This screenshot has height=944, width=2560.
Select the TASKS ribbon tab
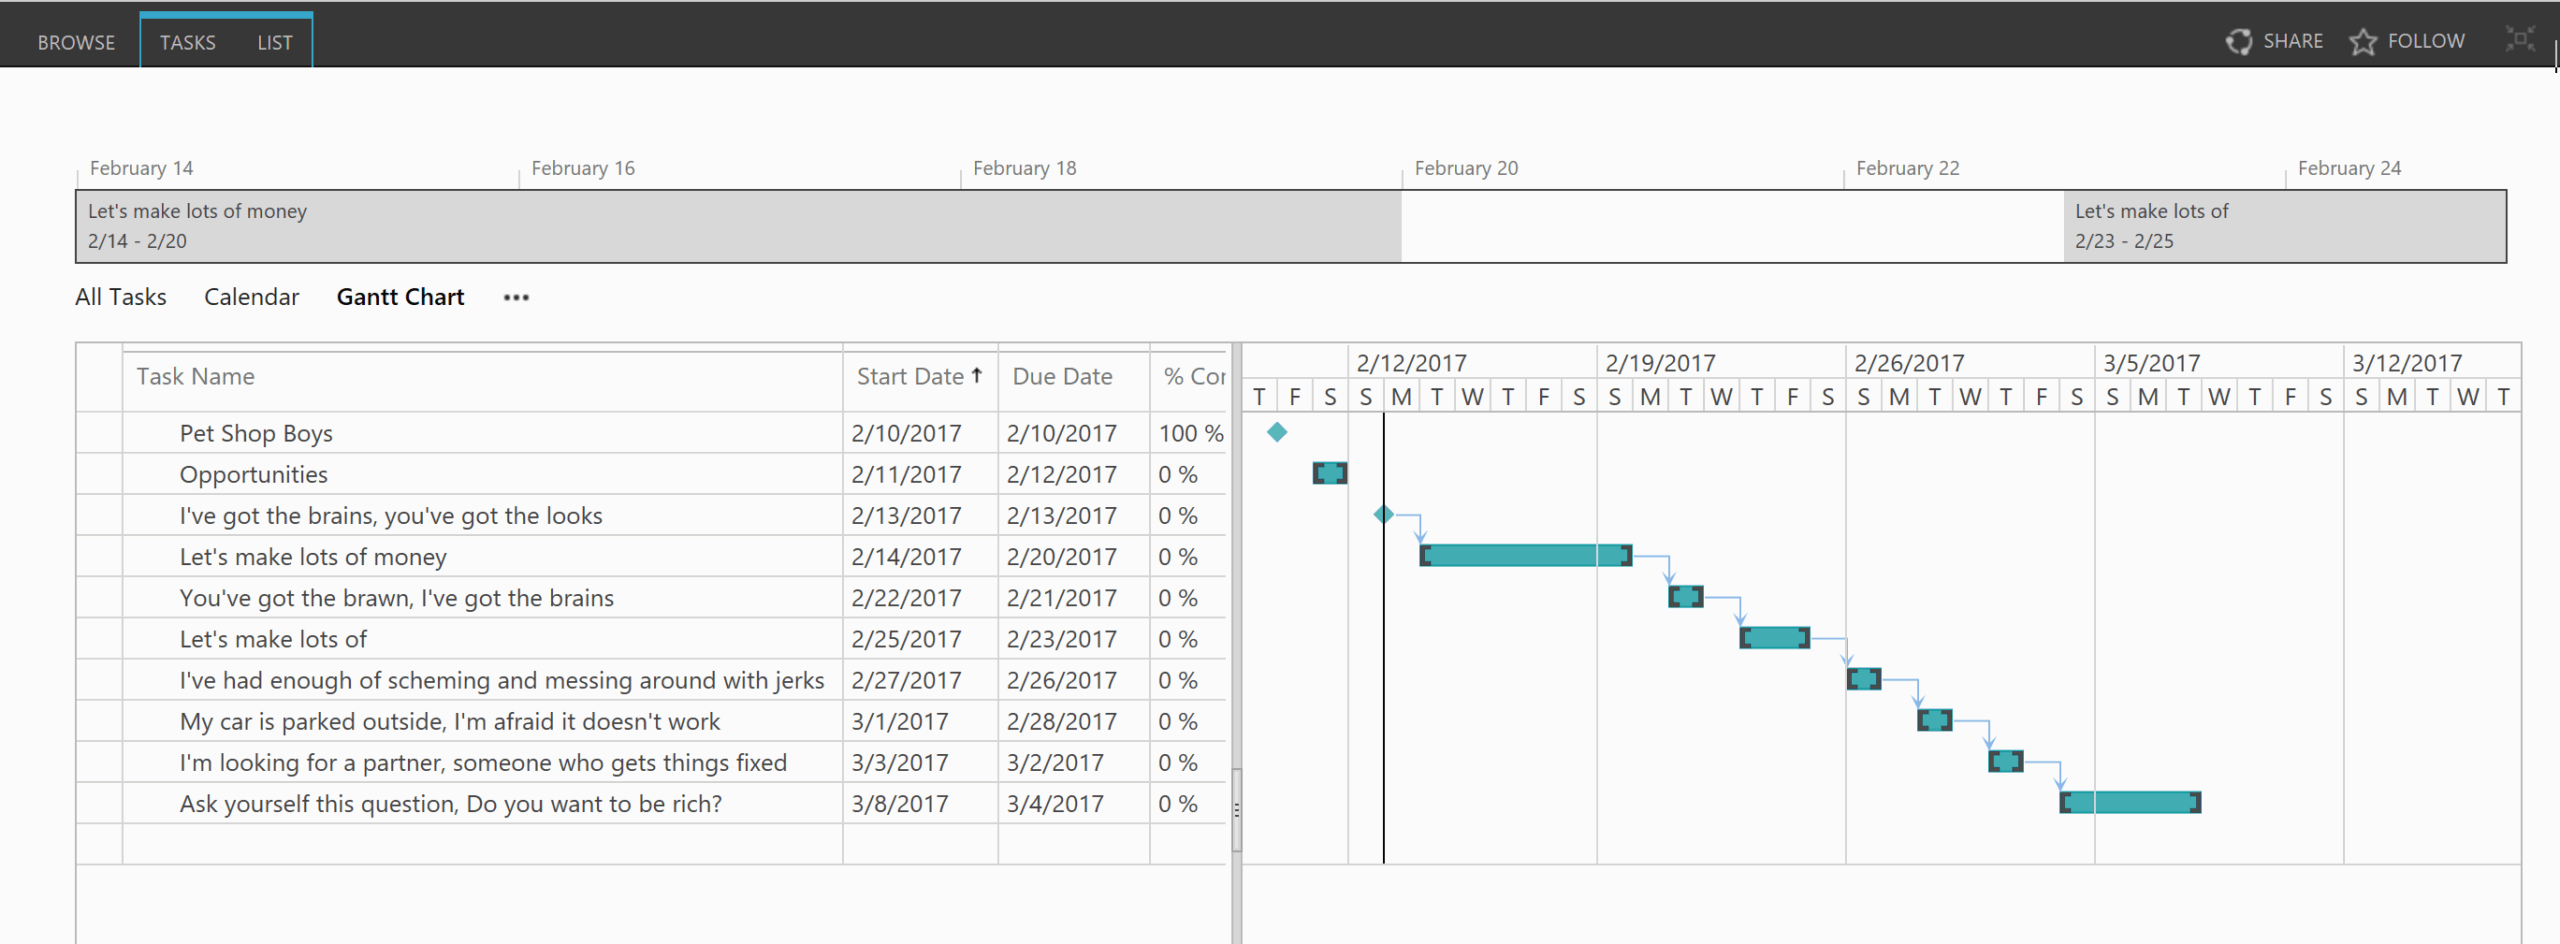[187, 42]
